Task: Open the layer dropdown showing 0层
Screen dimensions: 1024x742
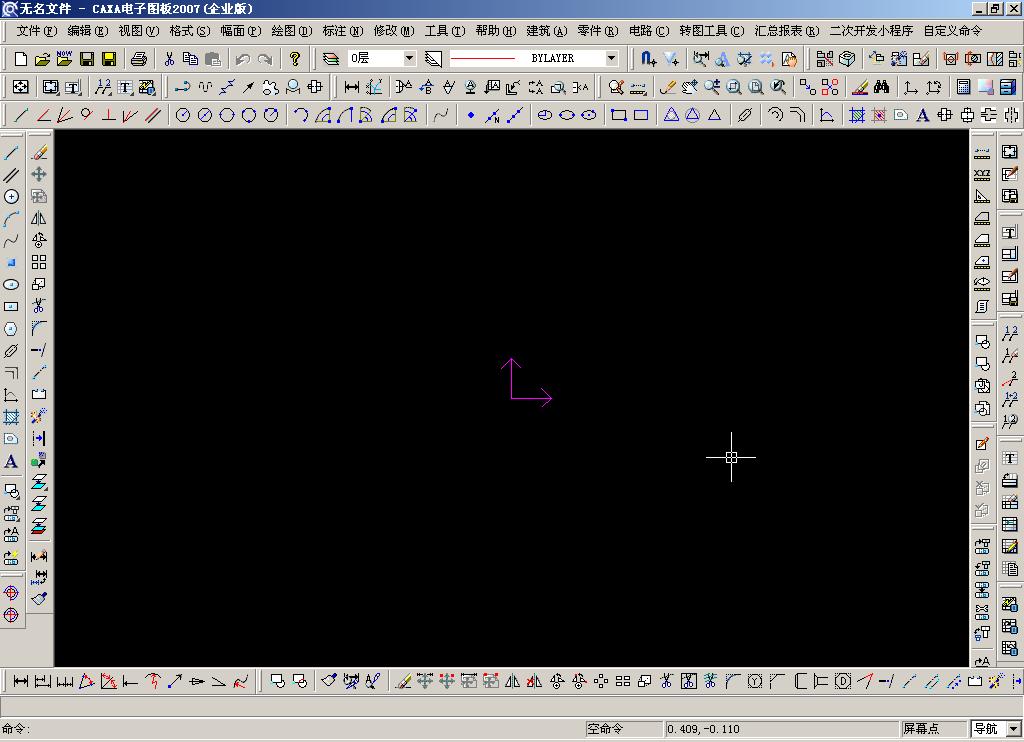Action: 409,58
